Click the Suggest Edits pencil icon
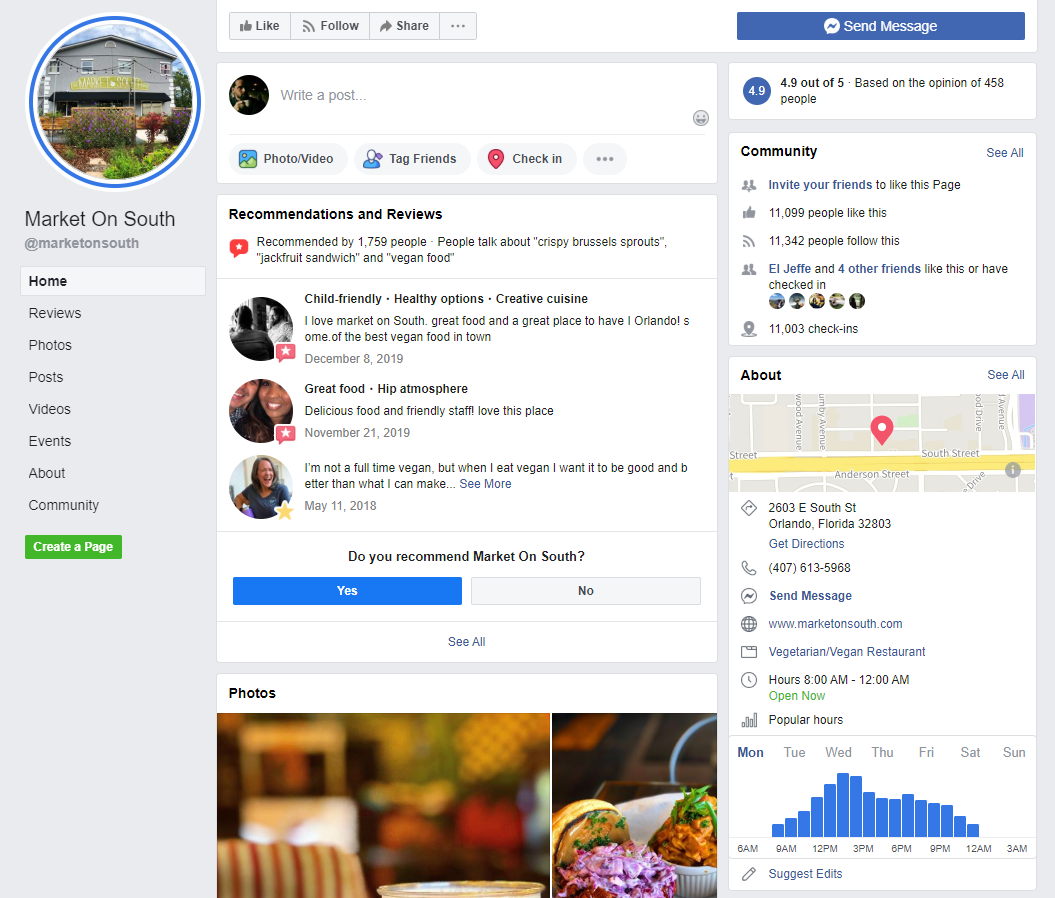Image resolution: width=1055 pixels, height=898 pixels. pyautogui.click(x=748, y=873)
